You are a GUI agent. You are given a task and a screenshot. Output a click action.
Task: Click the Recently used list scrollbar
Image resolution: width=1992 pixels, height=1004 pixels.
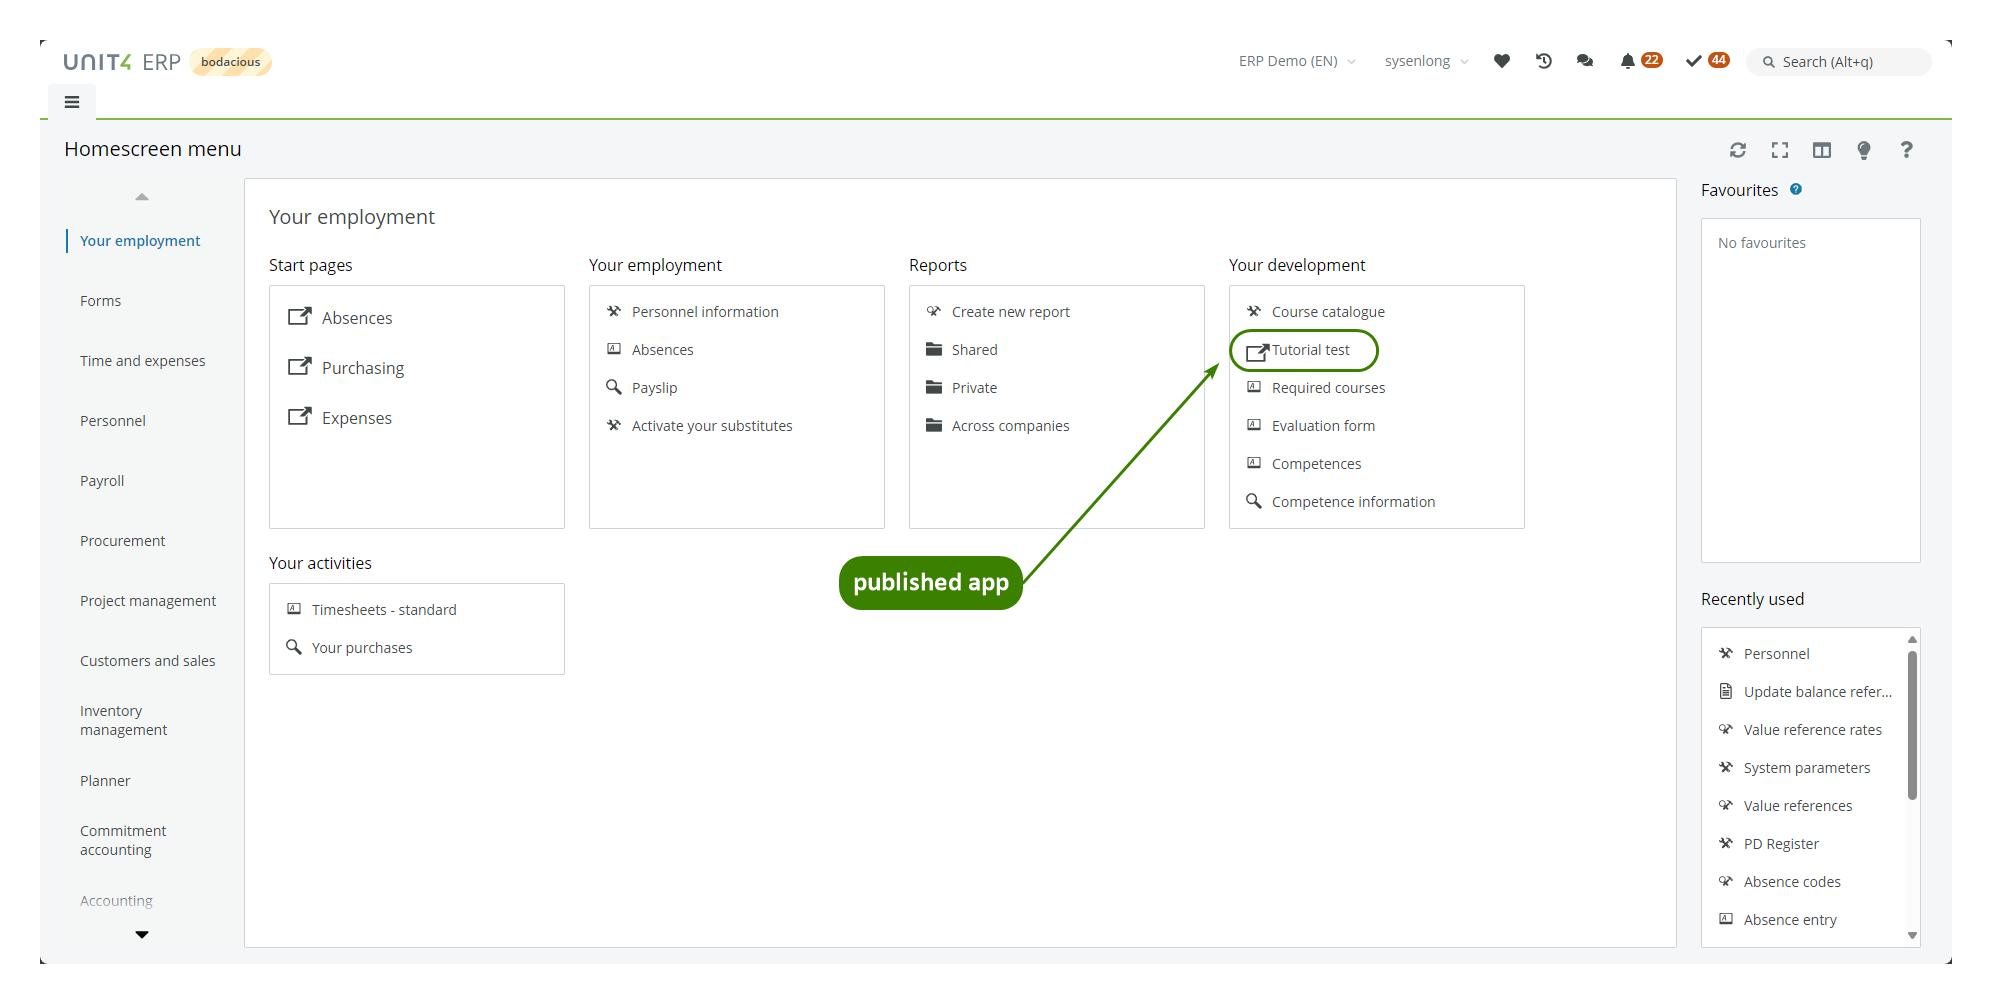pyautogui.click(x=1912, y=725)
